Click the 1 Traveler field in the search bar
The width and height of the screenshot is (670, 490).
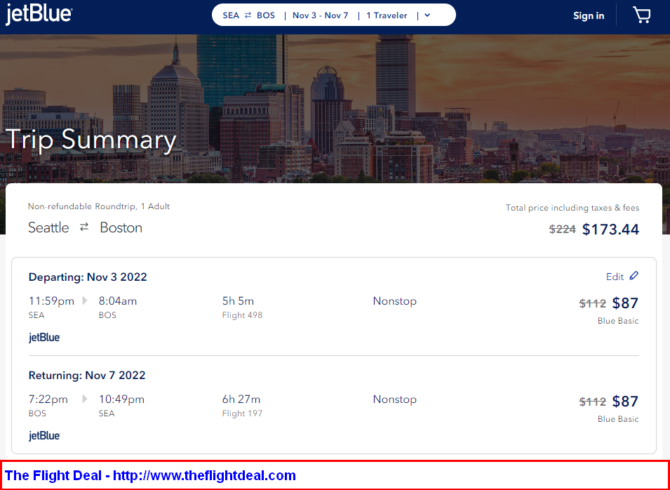coord(387,15)
